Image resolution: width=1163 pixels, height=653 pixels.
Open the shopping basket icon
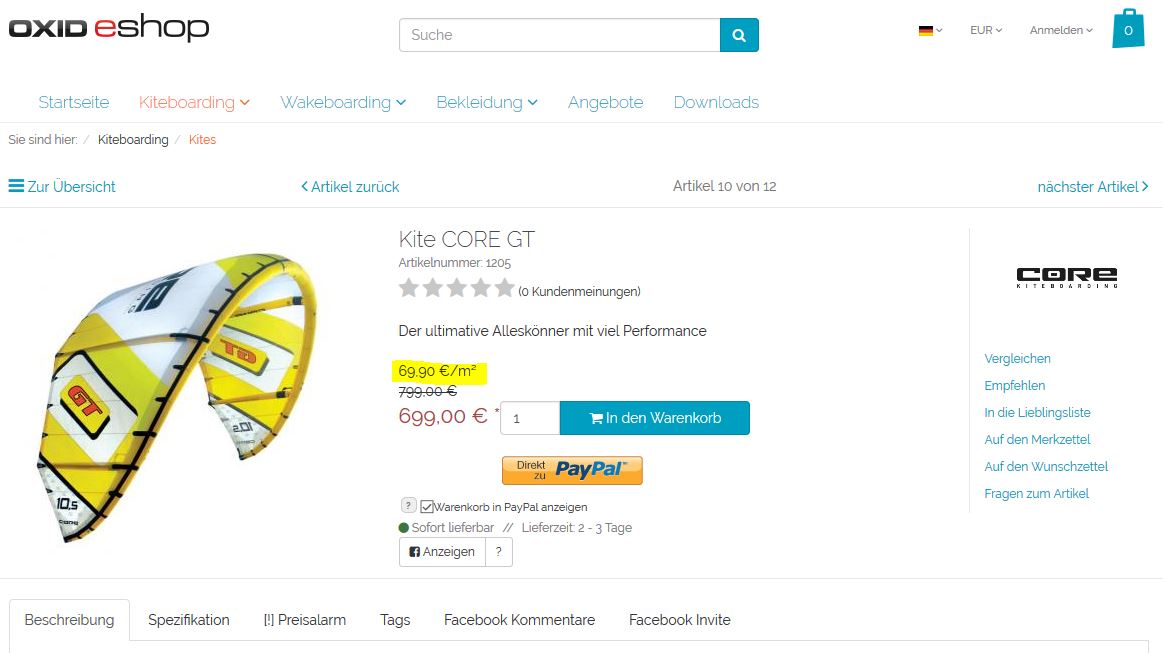pyautogui.click(x=1128, y=29)
